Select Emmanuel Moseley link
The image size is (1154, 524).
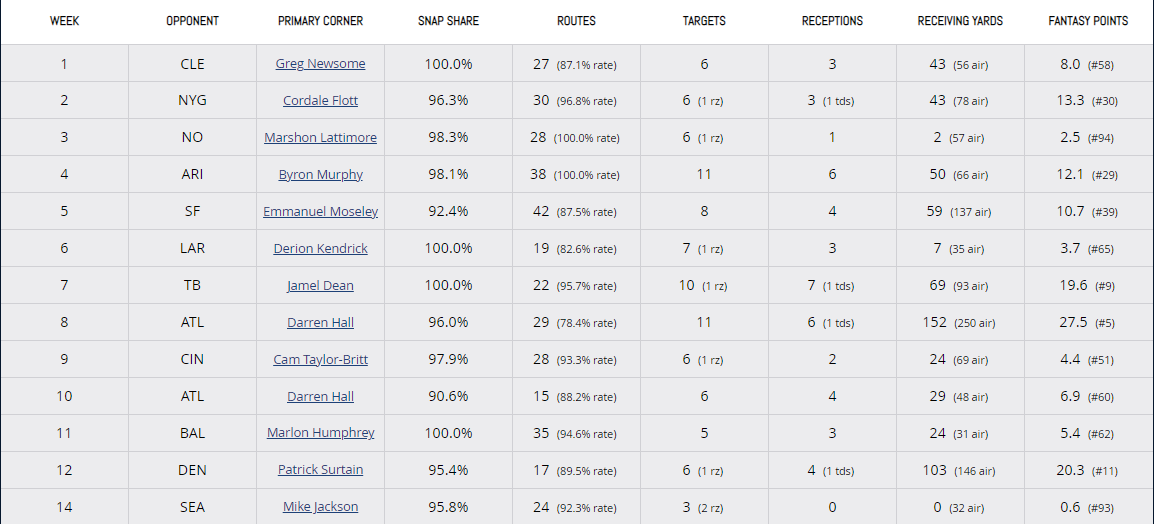click(320, 212)
